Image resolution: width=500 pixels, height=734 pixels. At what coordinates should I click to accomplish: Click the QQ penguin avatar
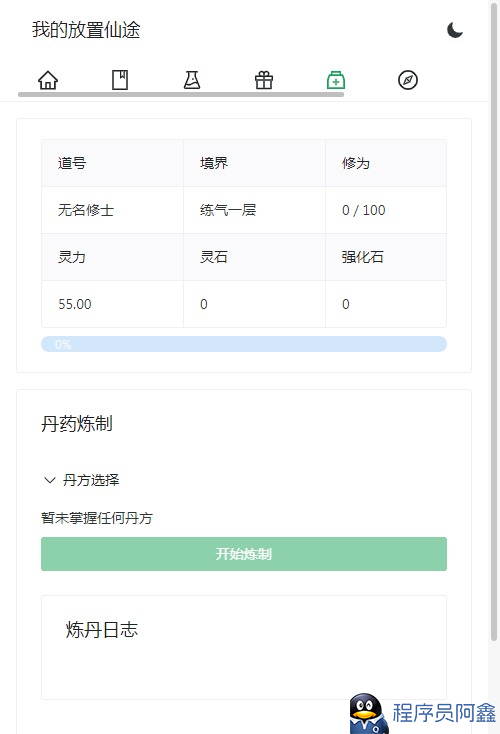368,713
